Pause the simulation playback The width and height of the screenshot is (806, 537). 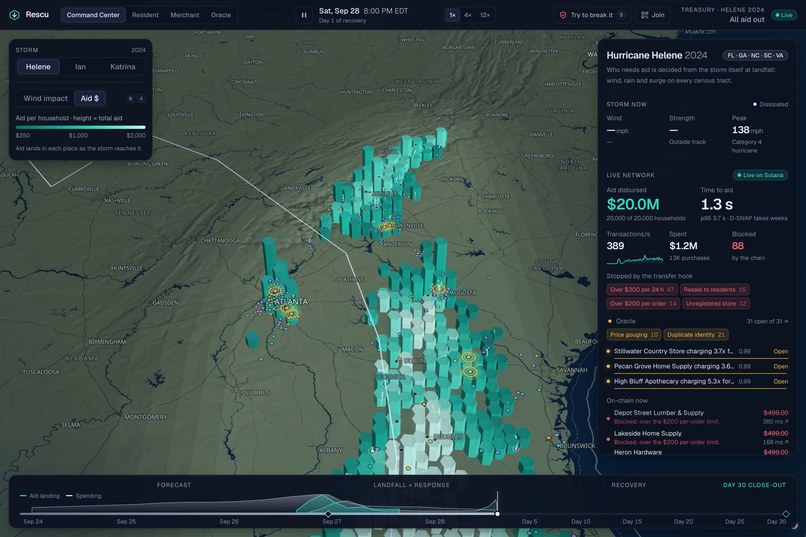(x=304, y=15)
